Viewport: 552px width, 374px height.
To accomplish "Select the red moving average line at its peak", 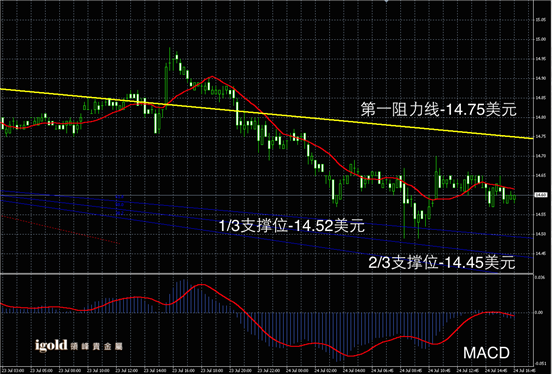I will pos(212,76).
